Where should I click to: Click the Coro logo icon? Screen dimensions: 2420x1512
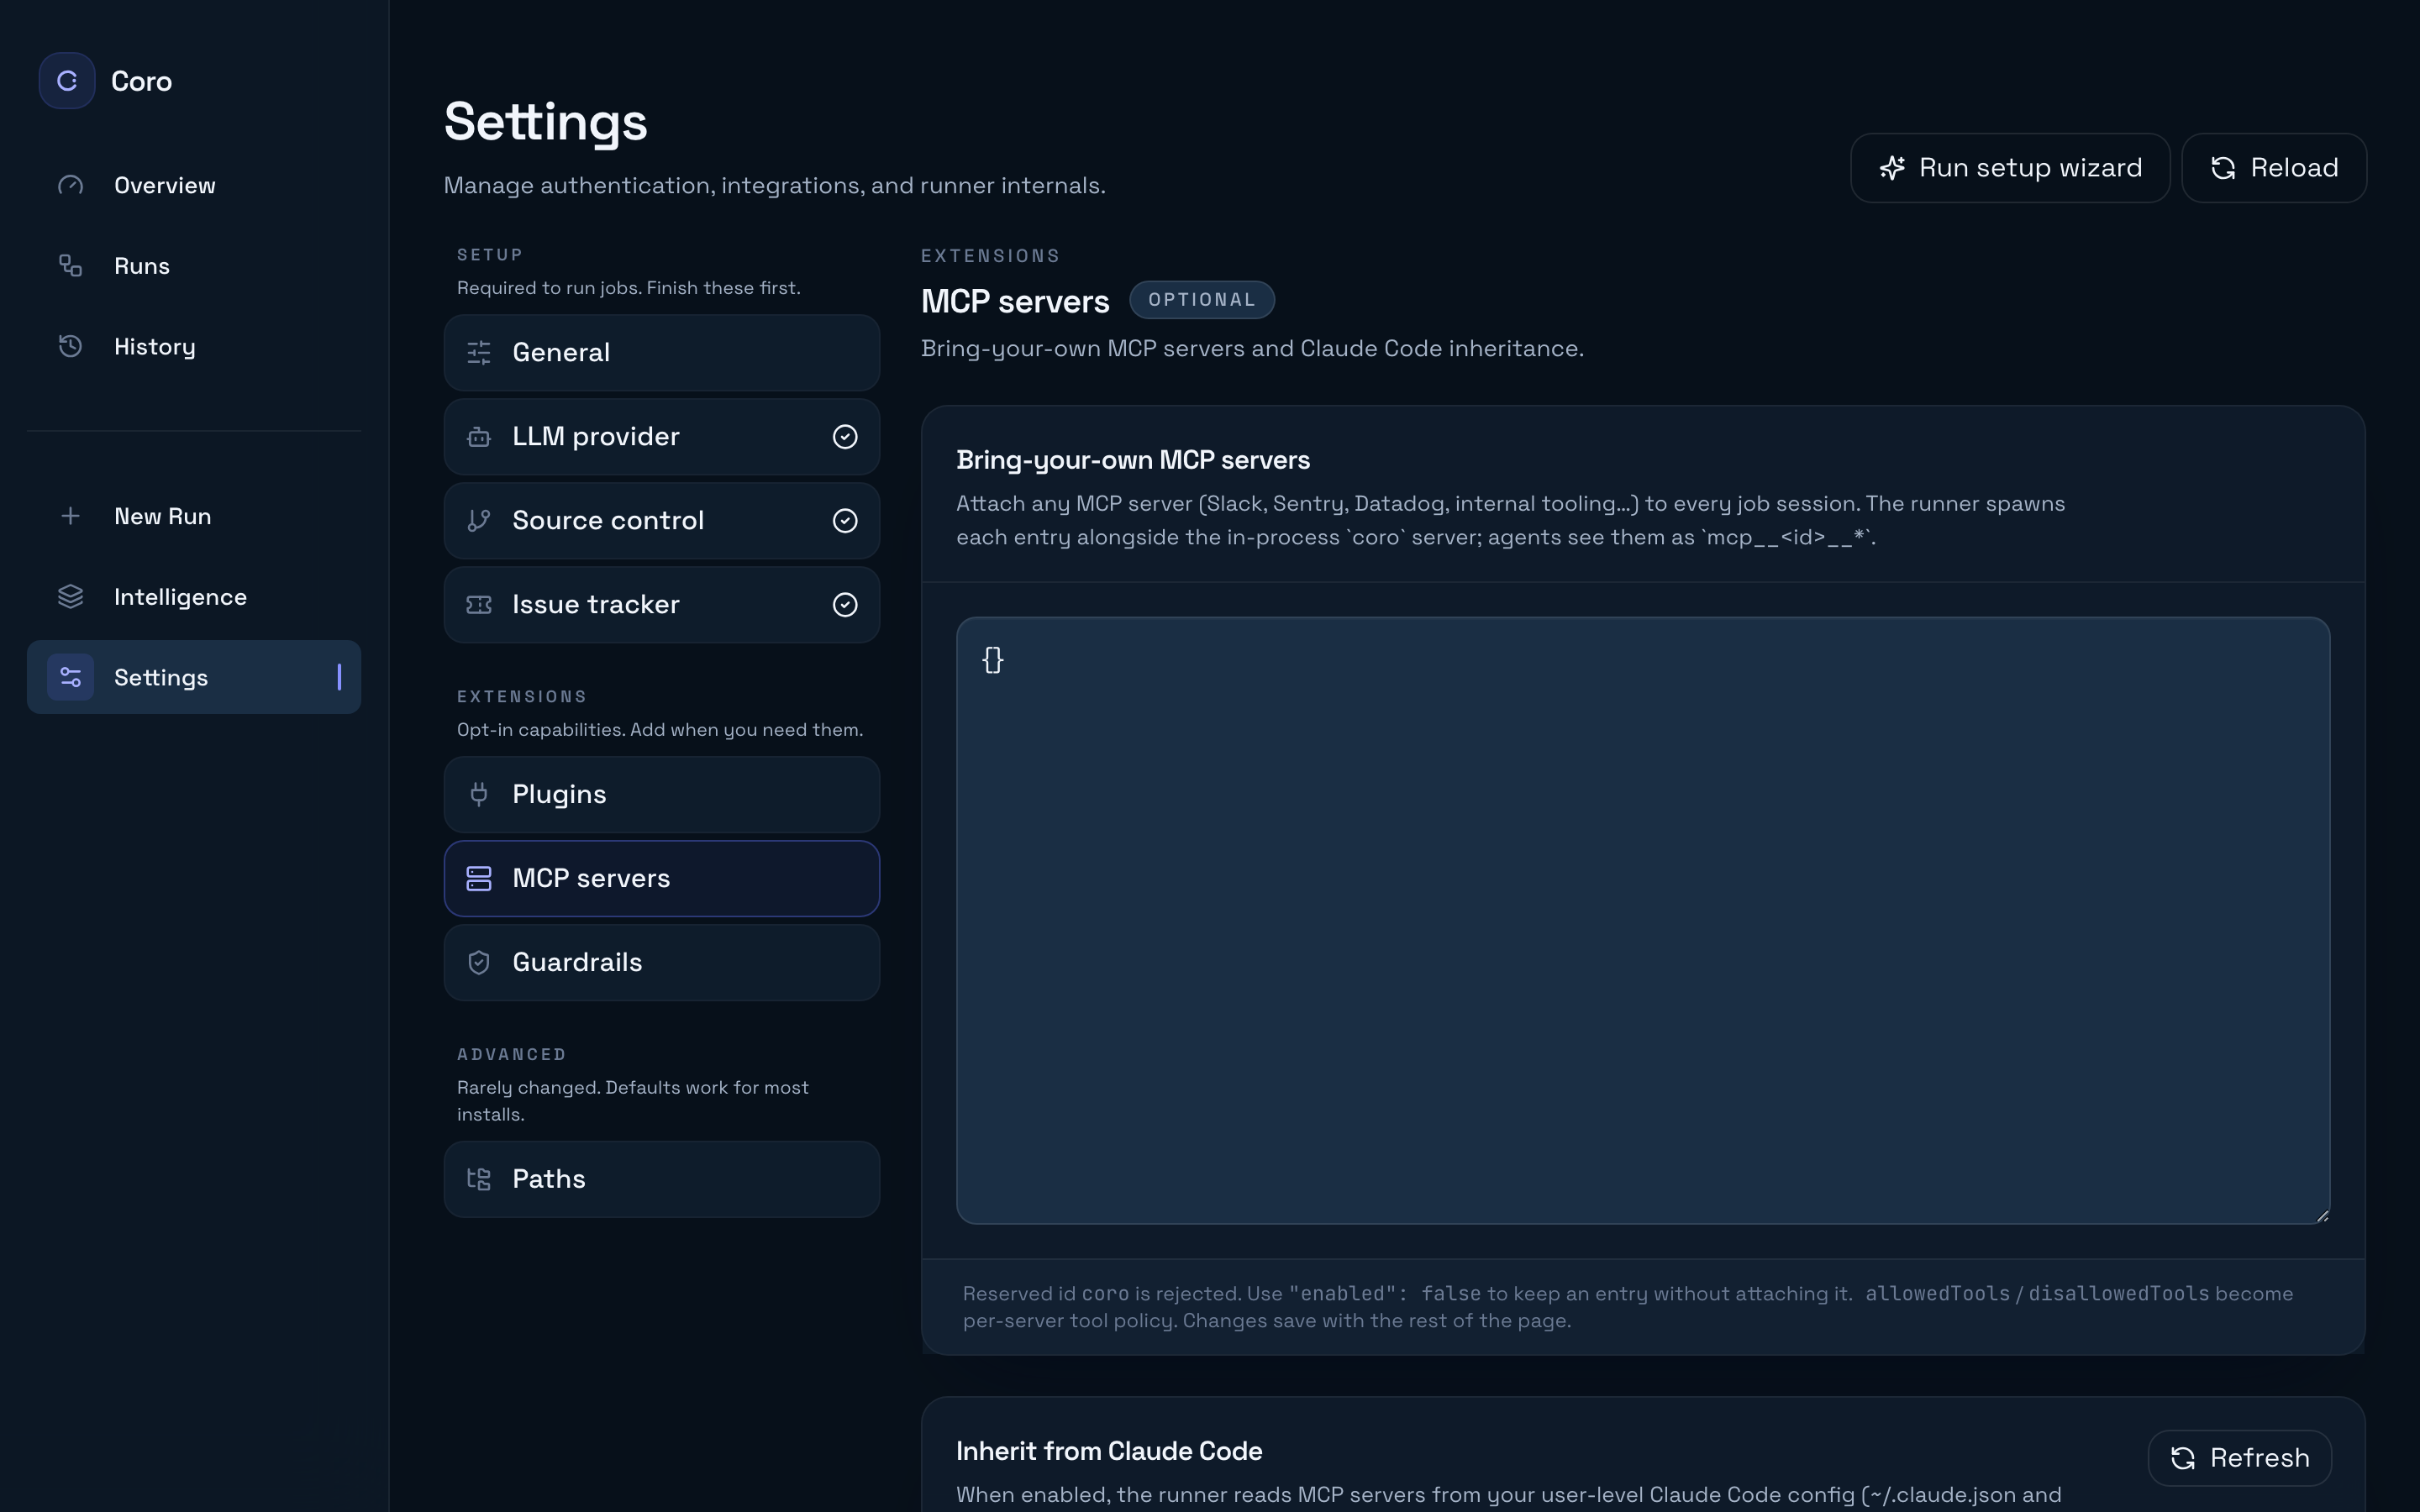[67, 81]
